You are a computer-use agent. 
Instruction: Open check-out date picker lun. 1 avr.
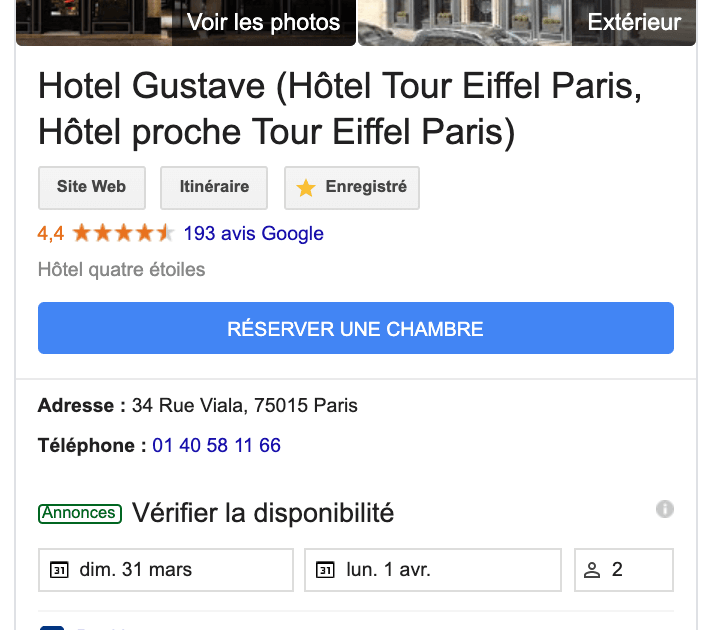tap(433, 570)
